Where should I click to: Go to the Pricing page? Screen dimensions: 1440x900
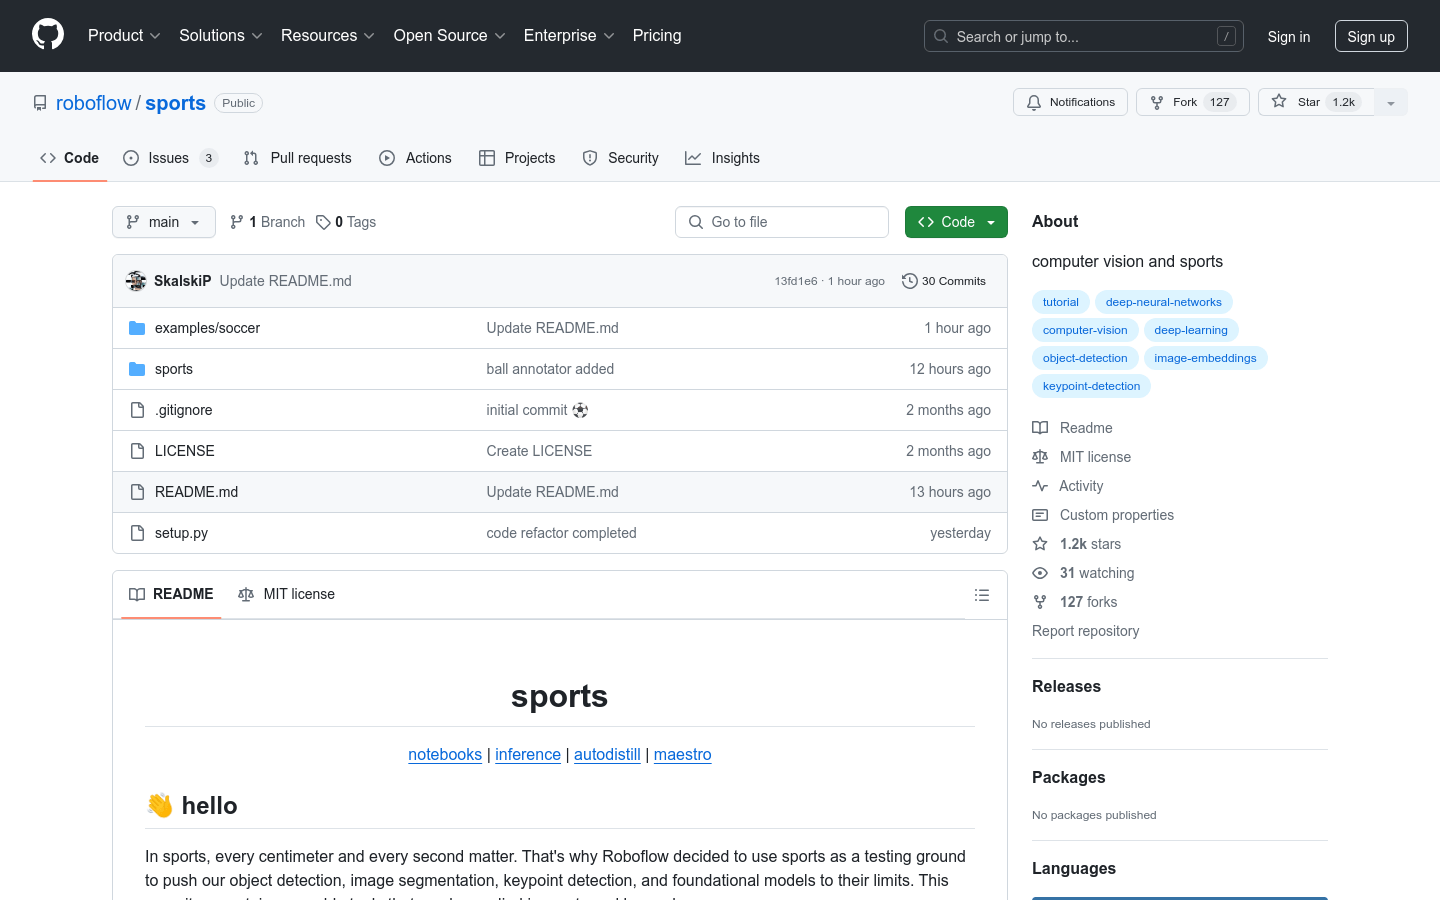click(657, 36)
